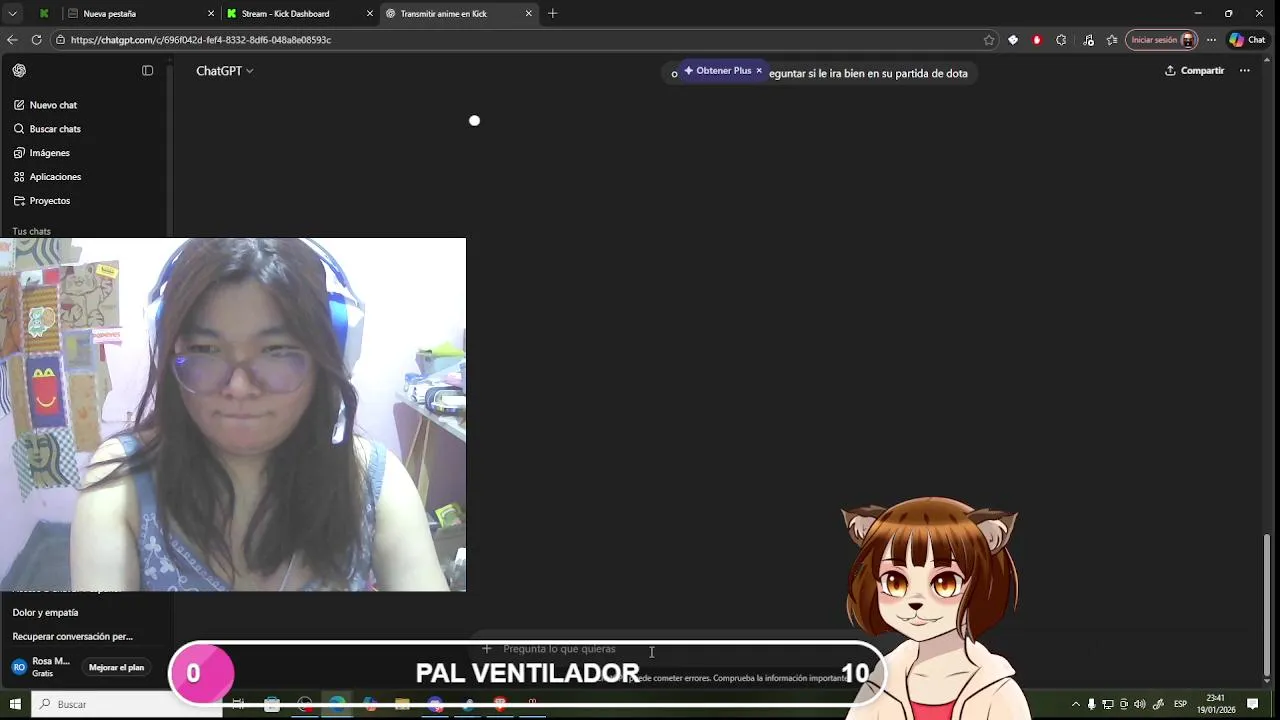
Task: Click the plus attach icon in the prompt box
Action: click(x=487, y=649)
